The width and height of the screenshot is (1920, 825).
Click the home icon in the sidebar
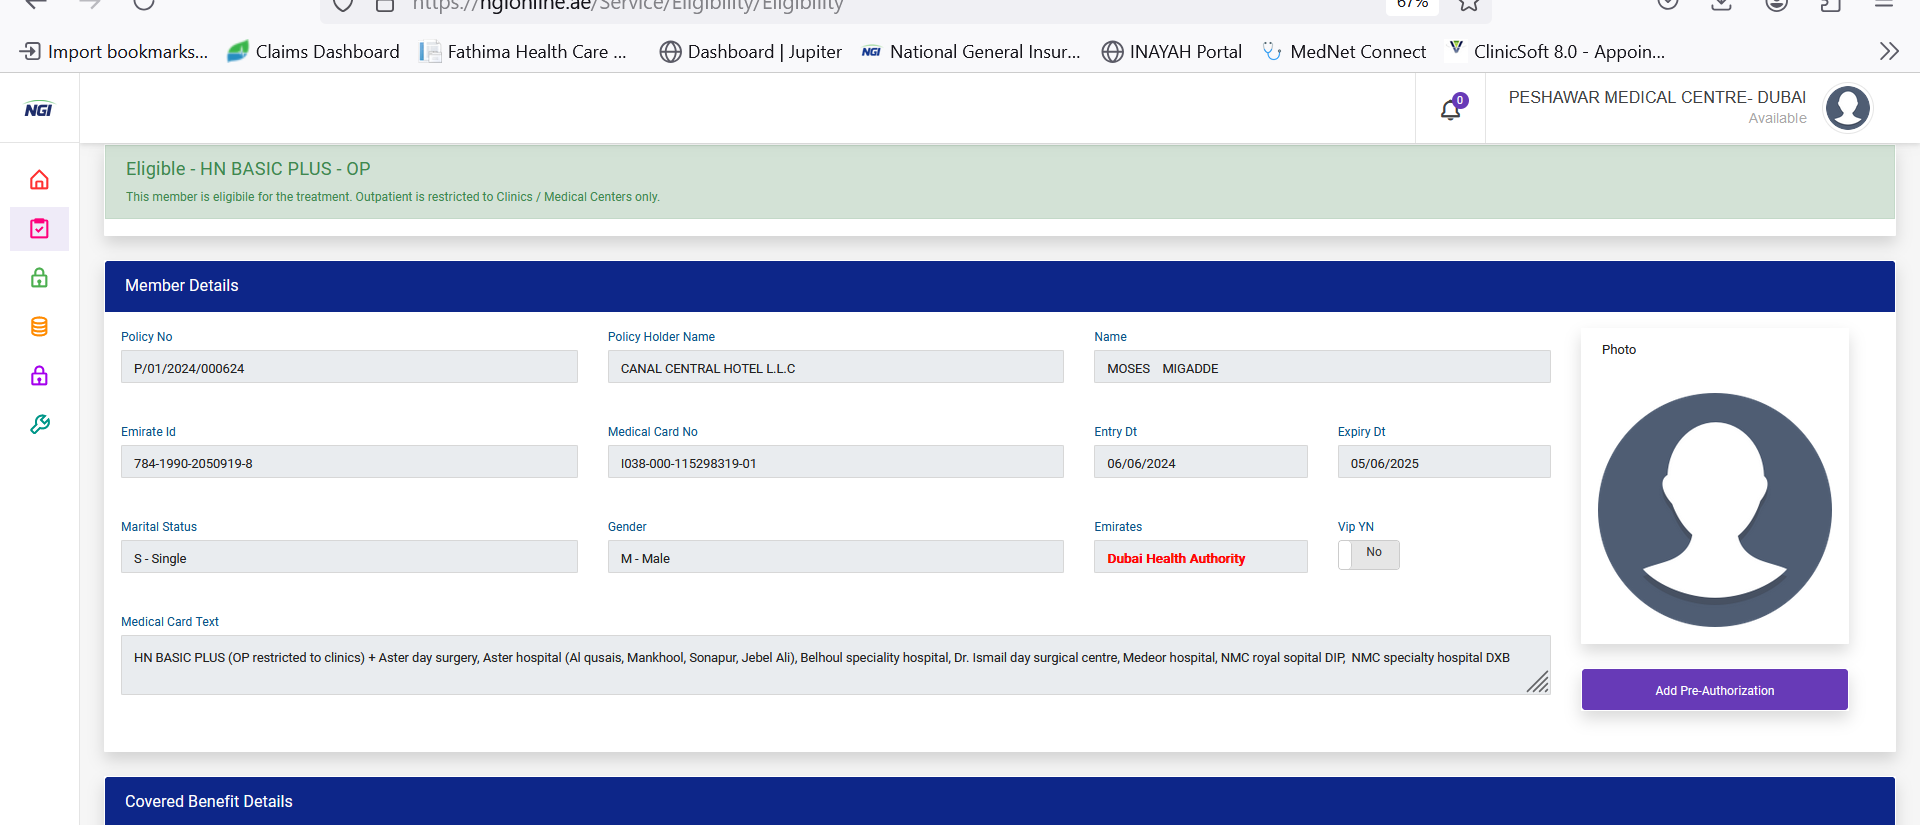pos(39,180)
